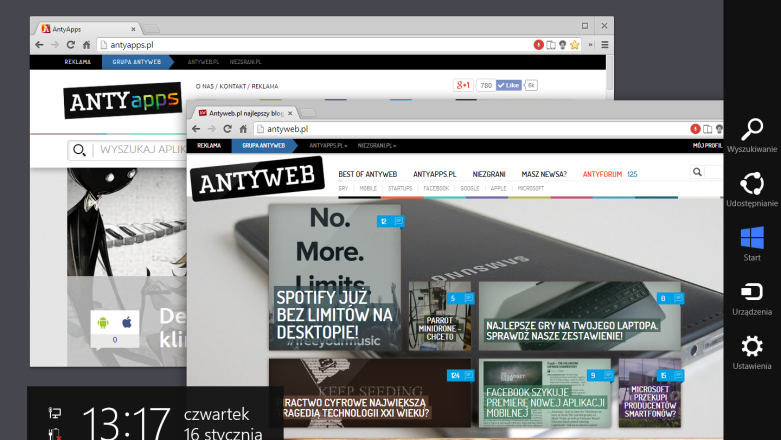Open the MOBILE category link
Image resolution: width=781 pixels, height=440 pixels.
click(x=368, y=188)
